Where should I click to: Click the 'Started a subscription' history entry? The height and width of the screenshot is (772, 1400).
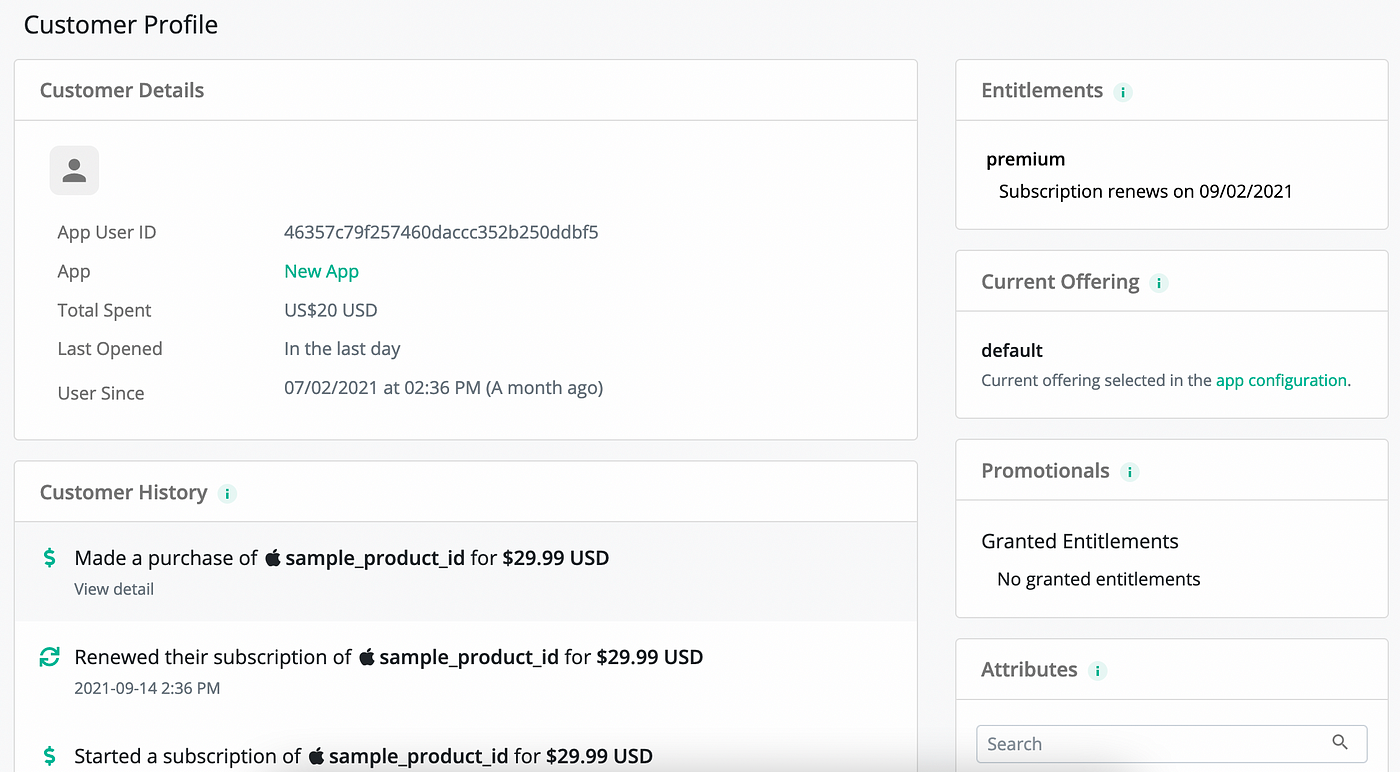[x=363, y=756]
